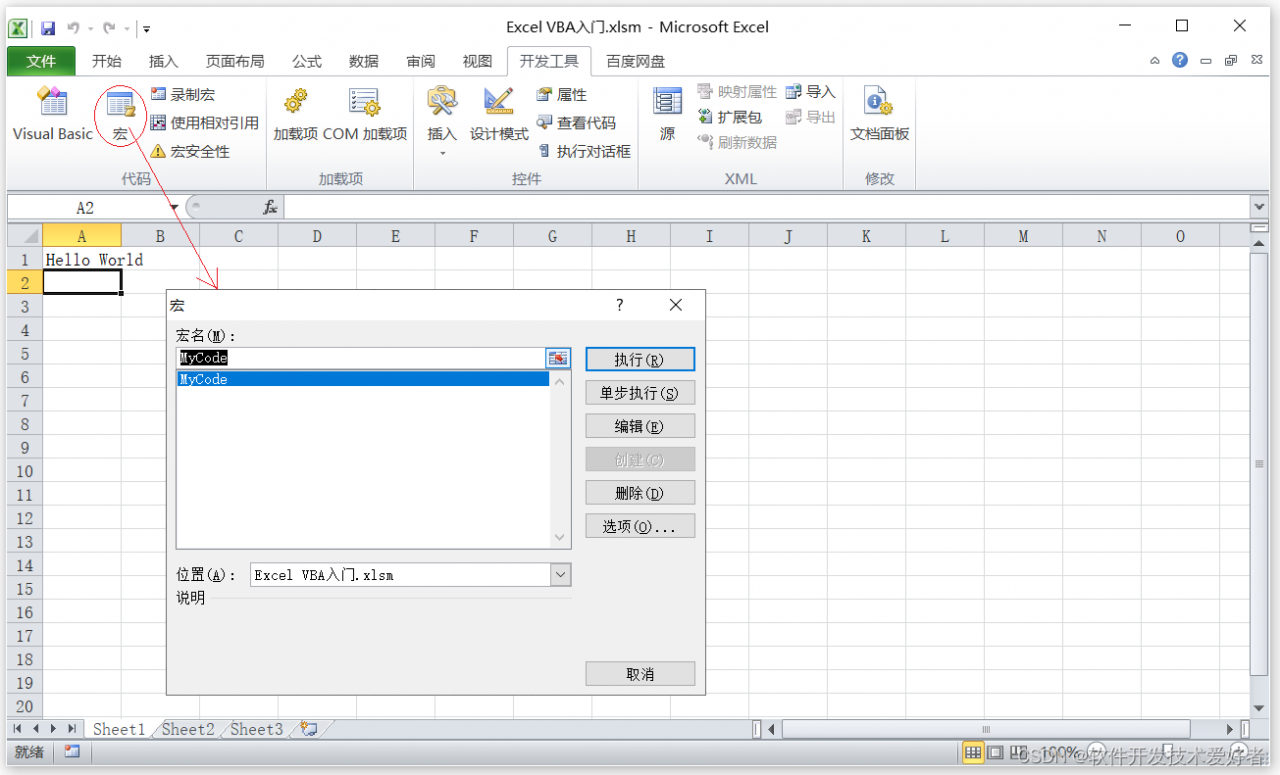Switch to Normal view button in status bar
Viewport: 1280px width, 775px height.
(x=973, y=752)
